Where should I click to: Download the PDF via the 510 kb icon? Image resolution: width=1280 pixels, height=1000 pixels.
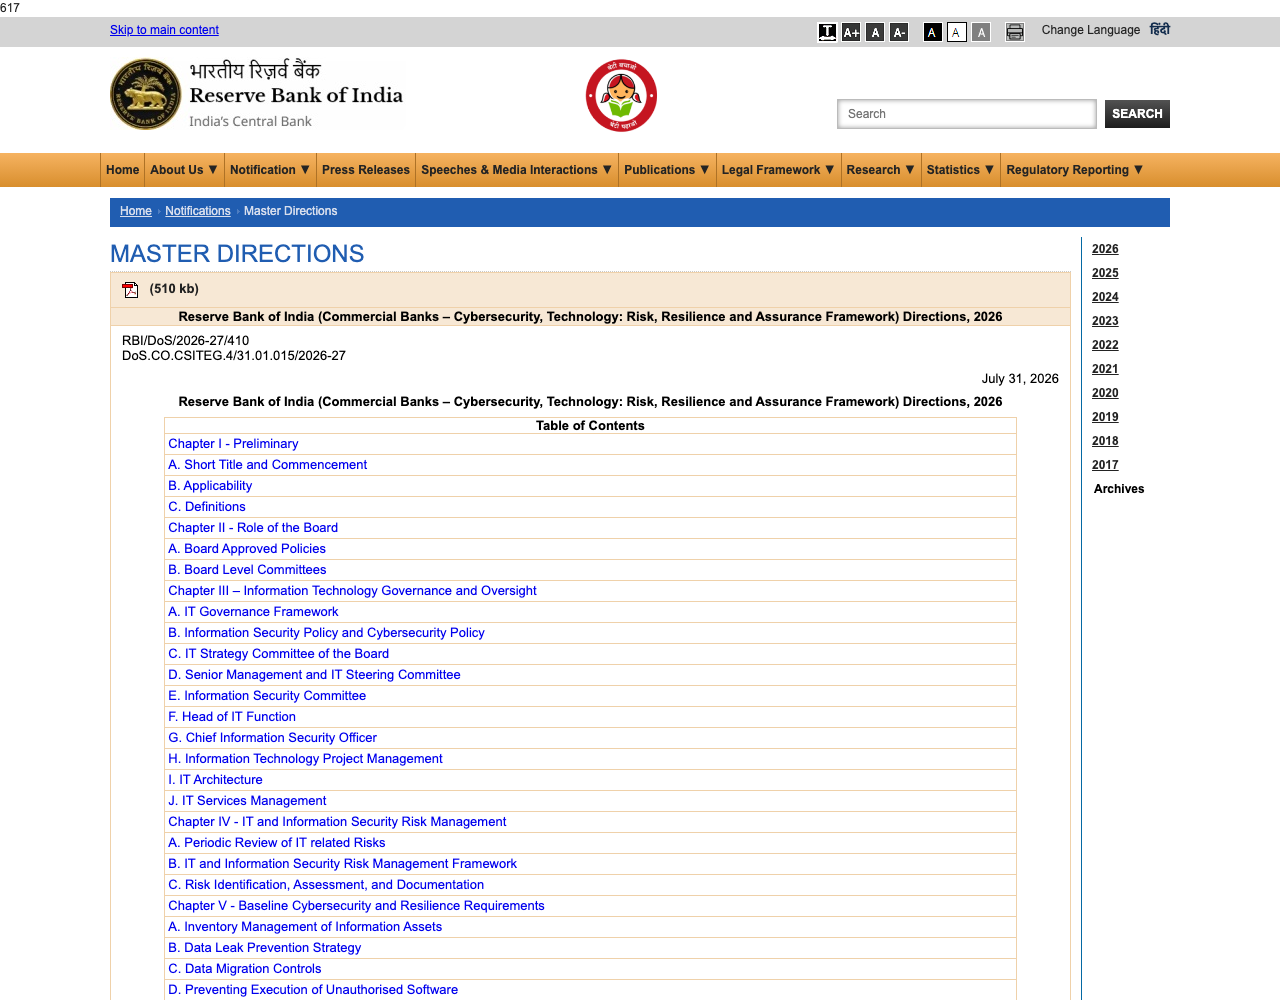(x=130, y=290)
